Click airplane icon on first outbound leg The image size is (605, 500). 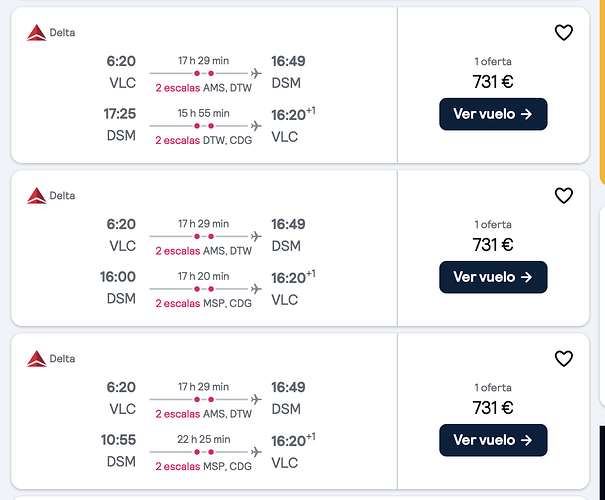[256, 73]
